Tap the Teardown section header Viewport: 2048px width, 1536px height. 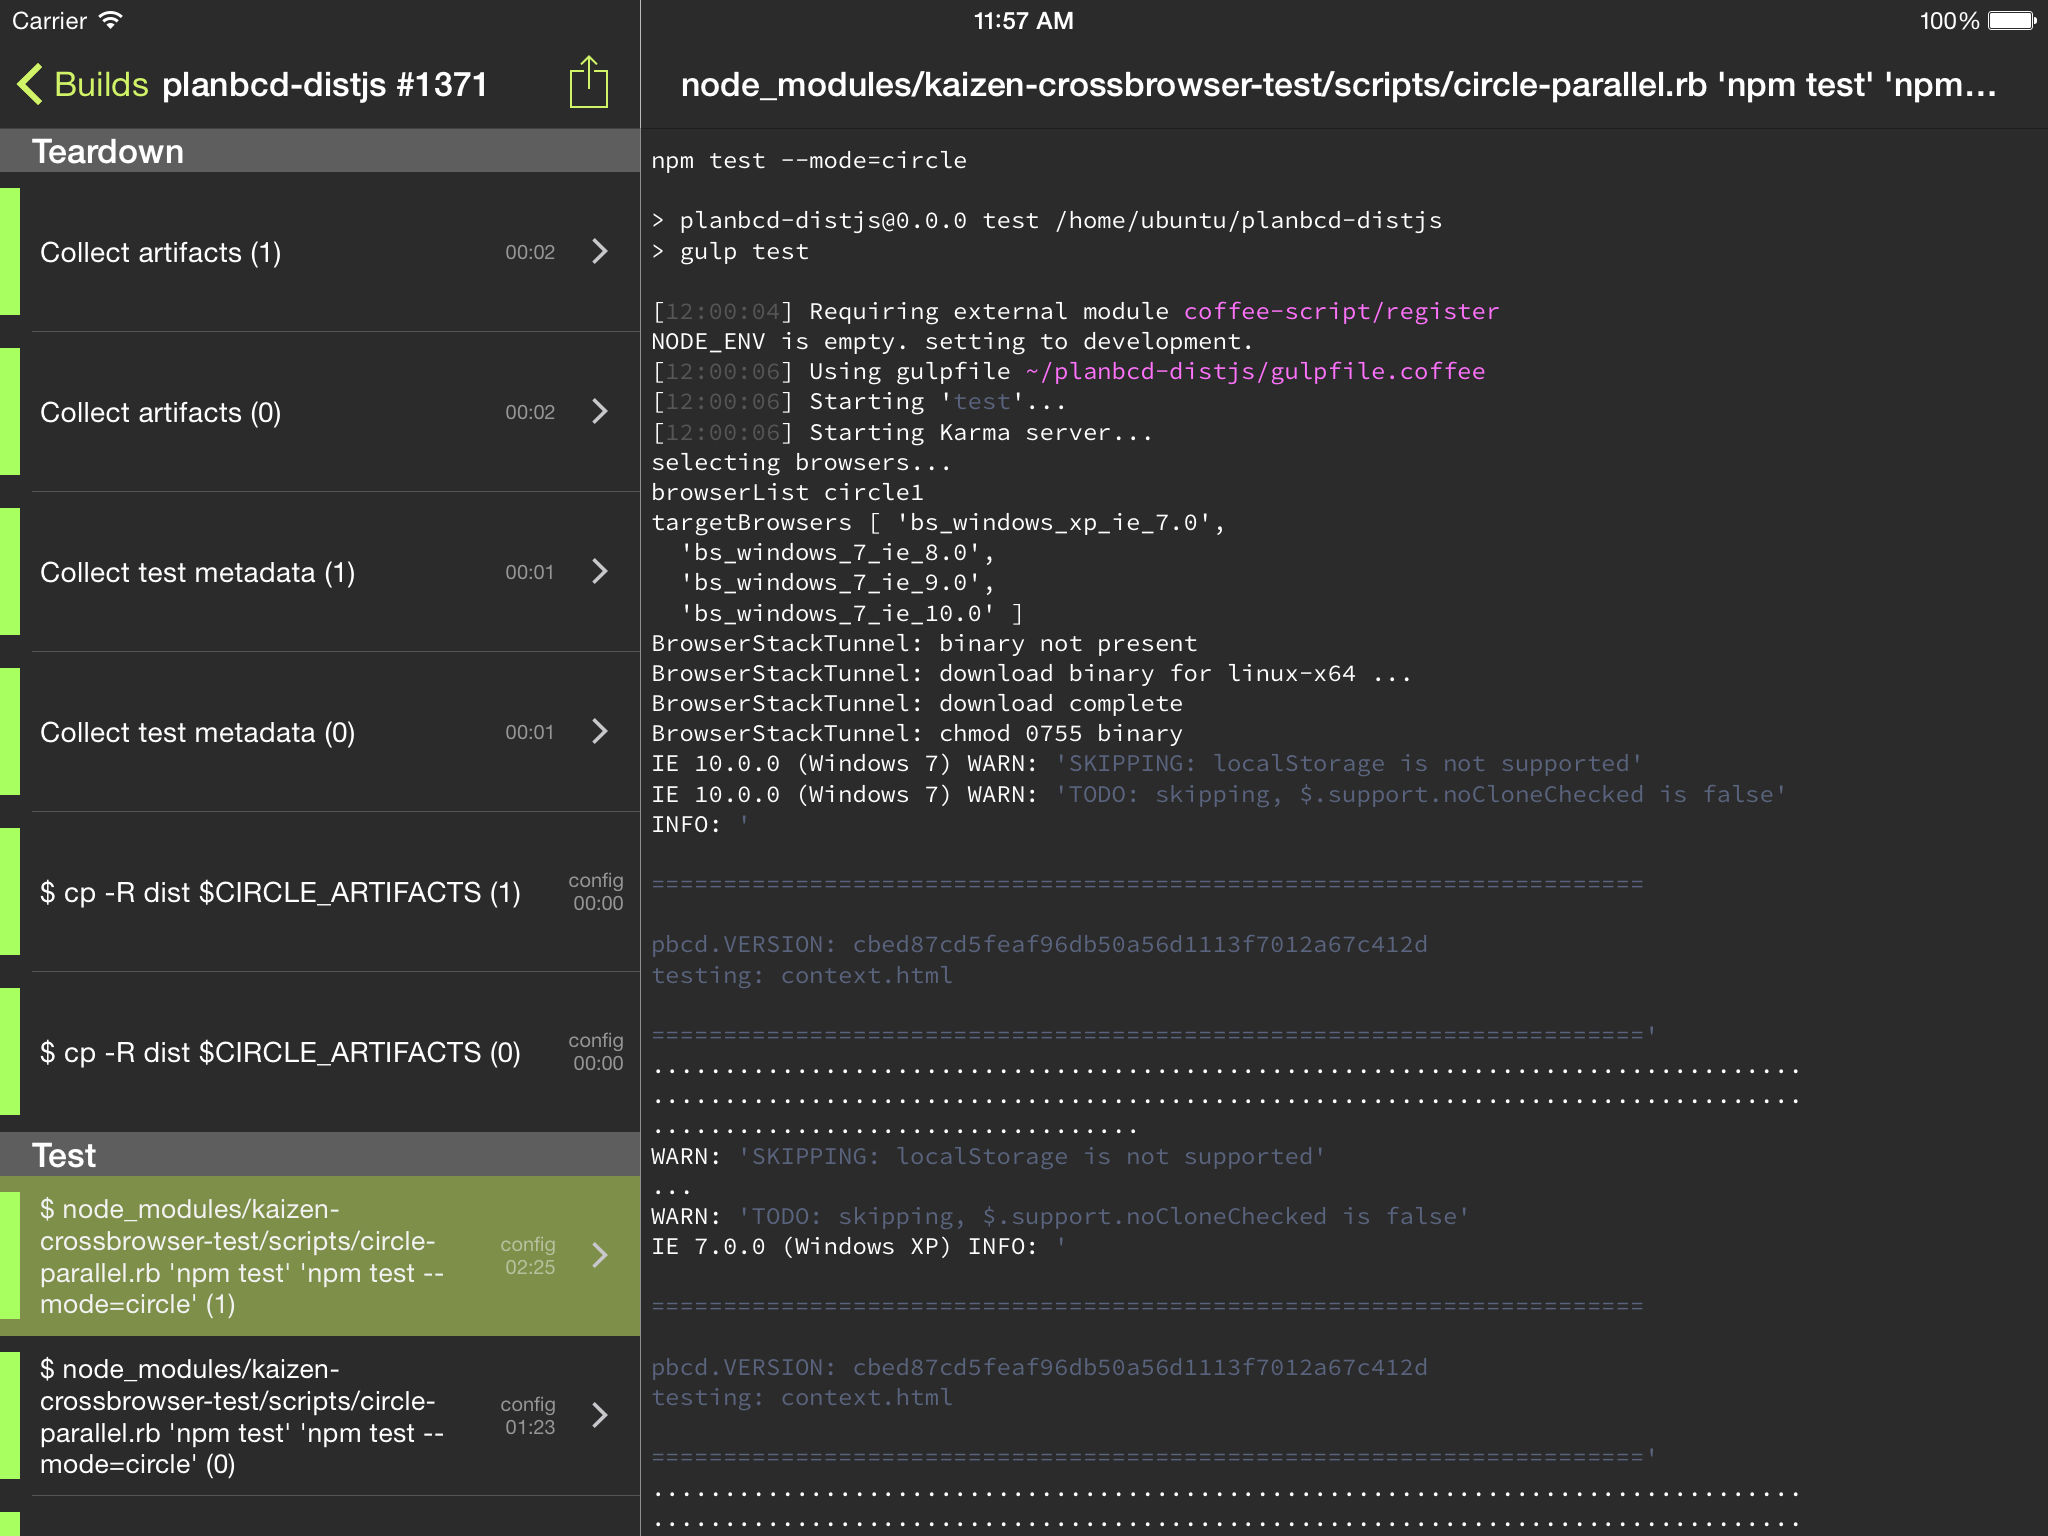108,152
